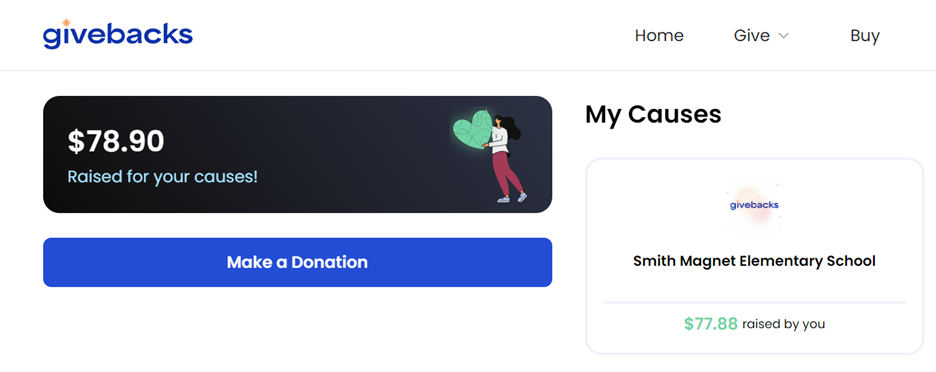Click the 'raised by you' label
Image resolution: width=936 pixels, height=372 pixels.
tap(783, 324)
